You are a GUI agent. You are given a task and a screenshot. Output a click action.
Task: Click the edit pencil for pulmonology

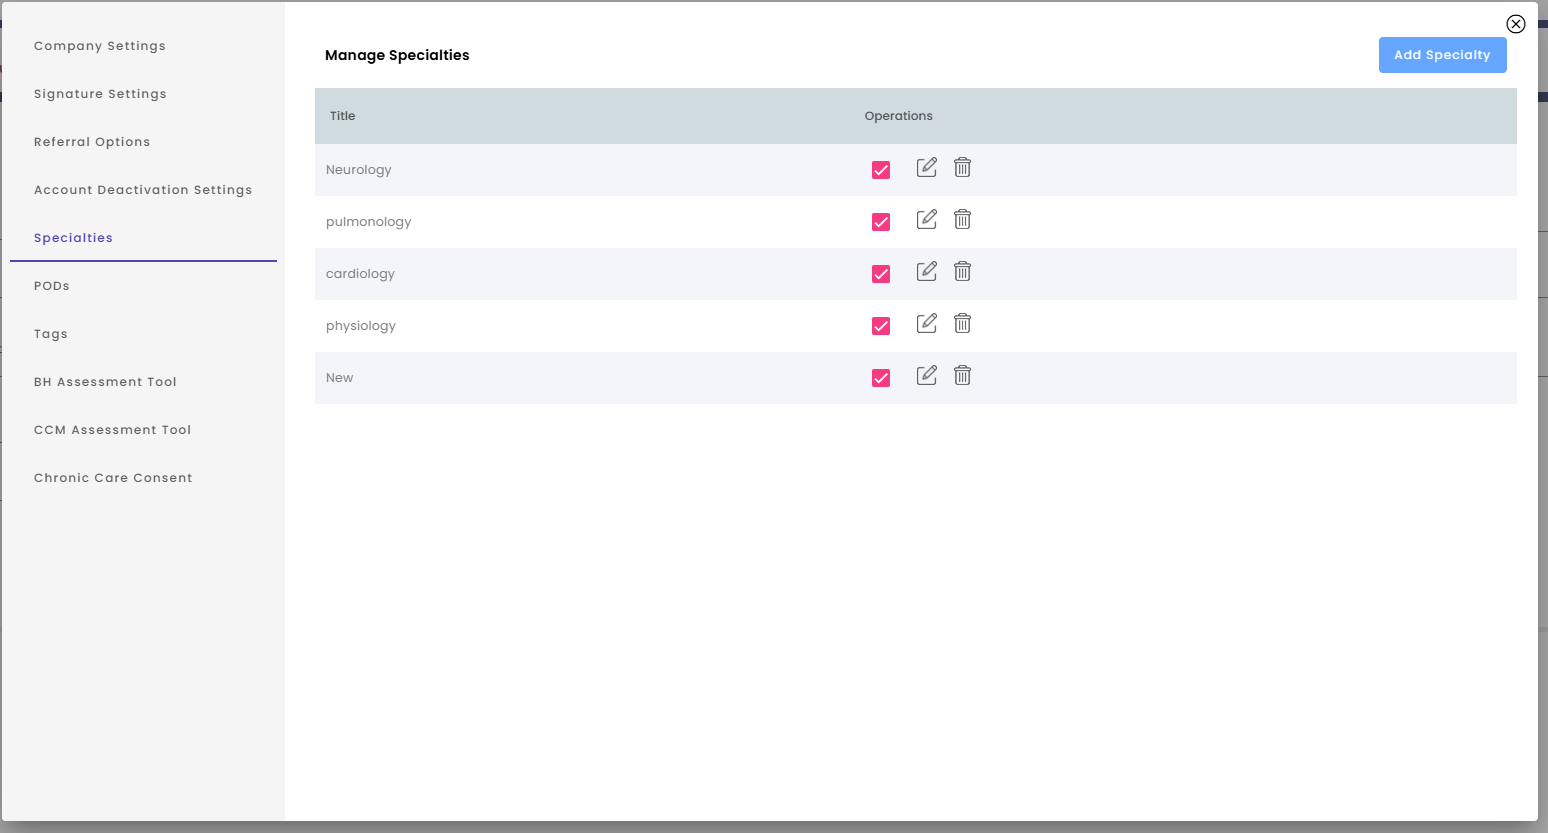pos(927,219)
